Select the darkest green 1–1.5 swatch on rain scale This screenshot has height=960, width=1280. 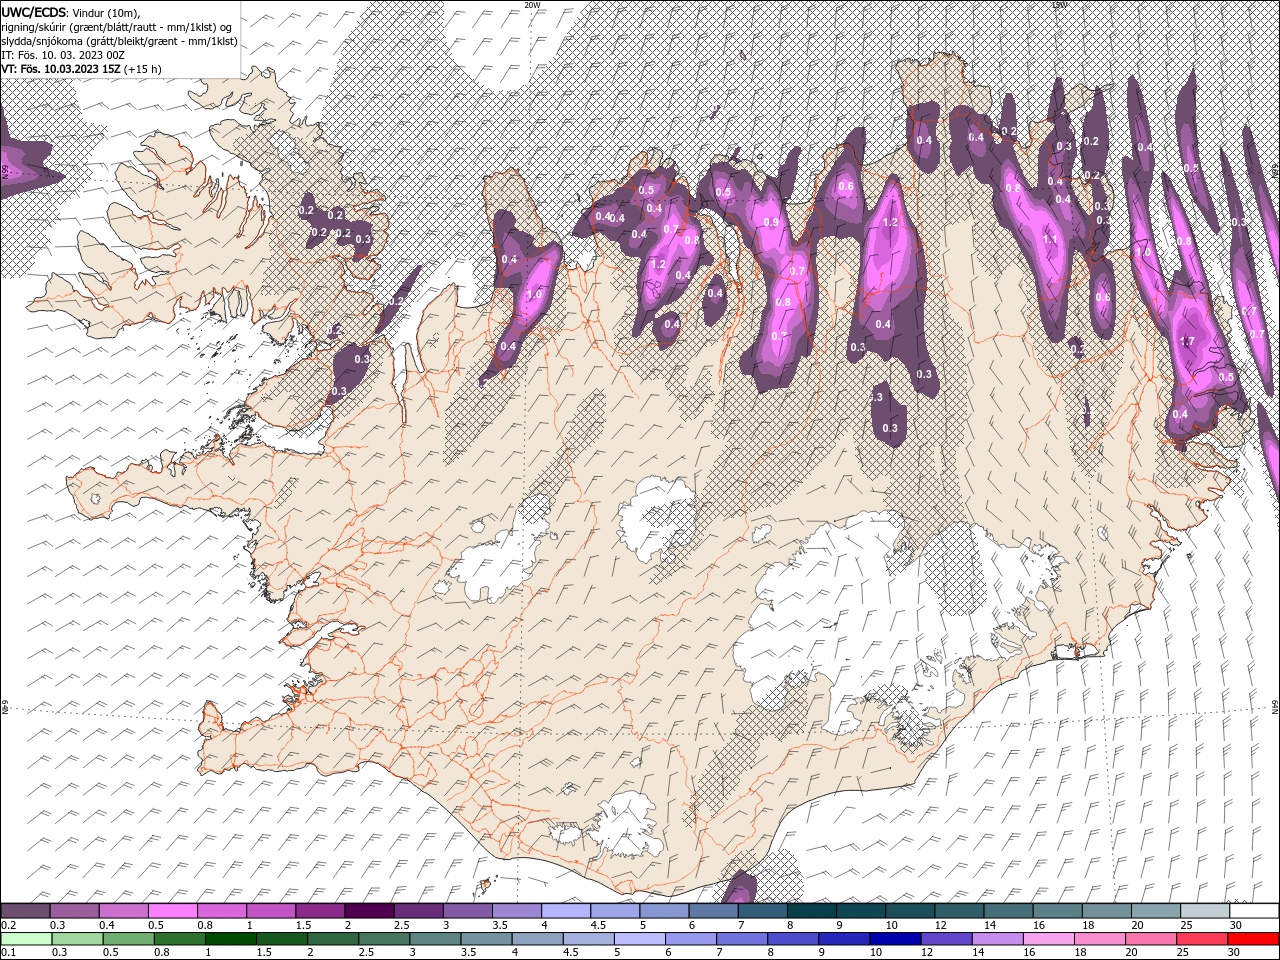tap(230, 939)
